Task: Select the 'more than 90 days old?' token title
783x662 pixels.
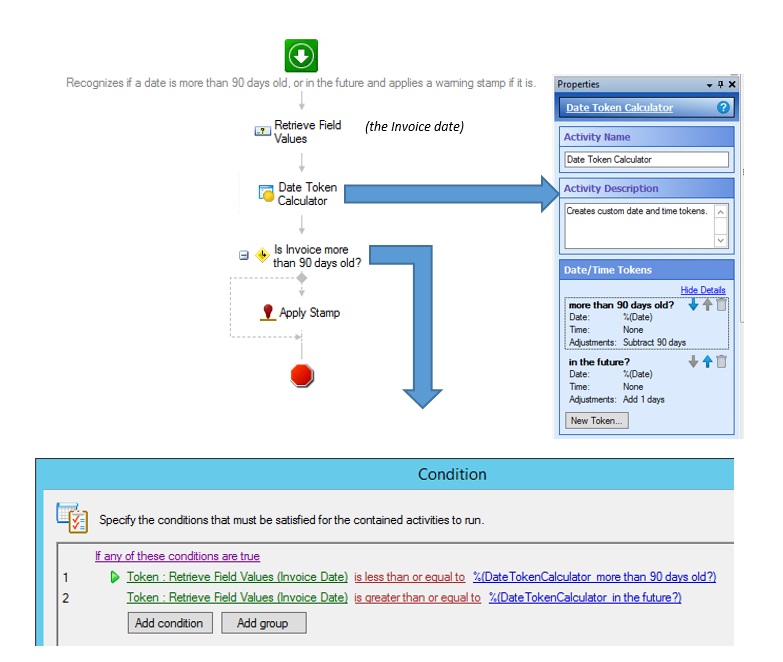Action: 621,305
